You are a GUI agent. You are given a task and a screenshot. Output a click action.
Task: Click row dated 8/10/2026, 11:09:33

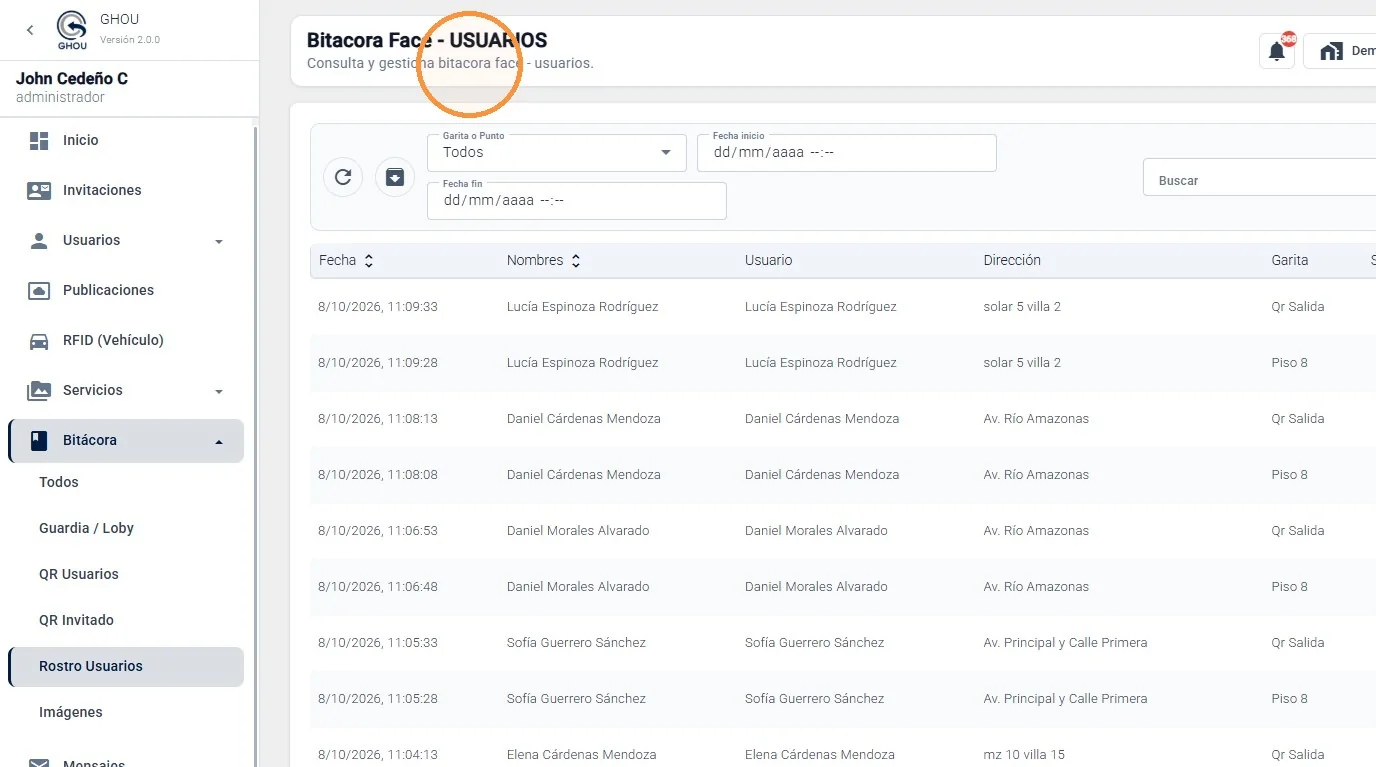click(x=843, y=307)
